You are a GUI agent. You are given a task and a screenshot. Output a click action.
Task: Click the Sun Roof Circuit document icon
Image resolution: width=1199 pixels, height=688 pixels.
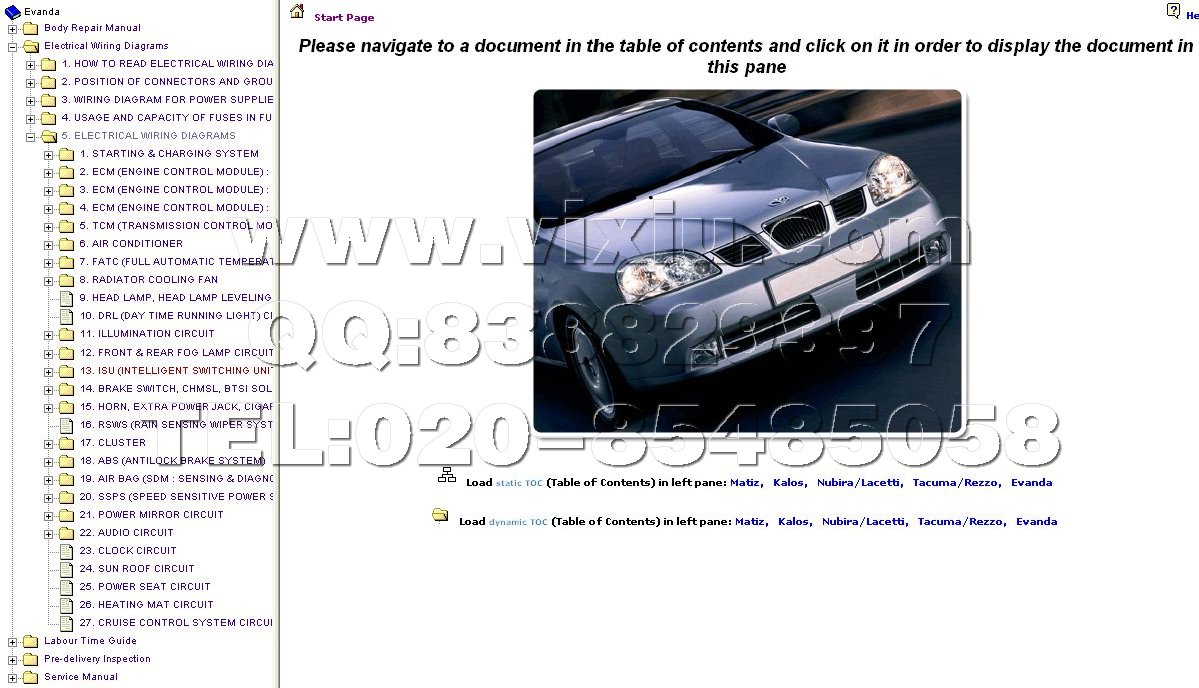[x=66, y=569]
